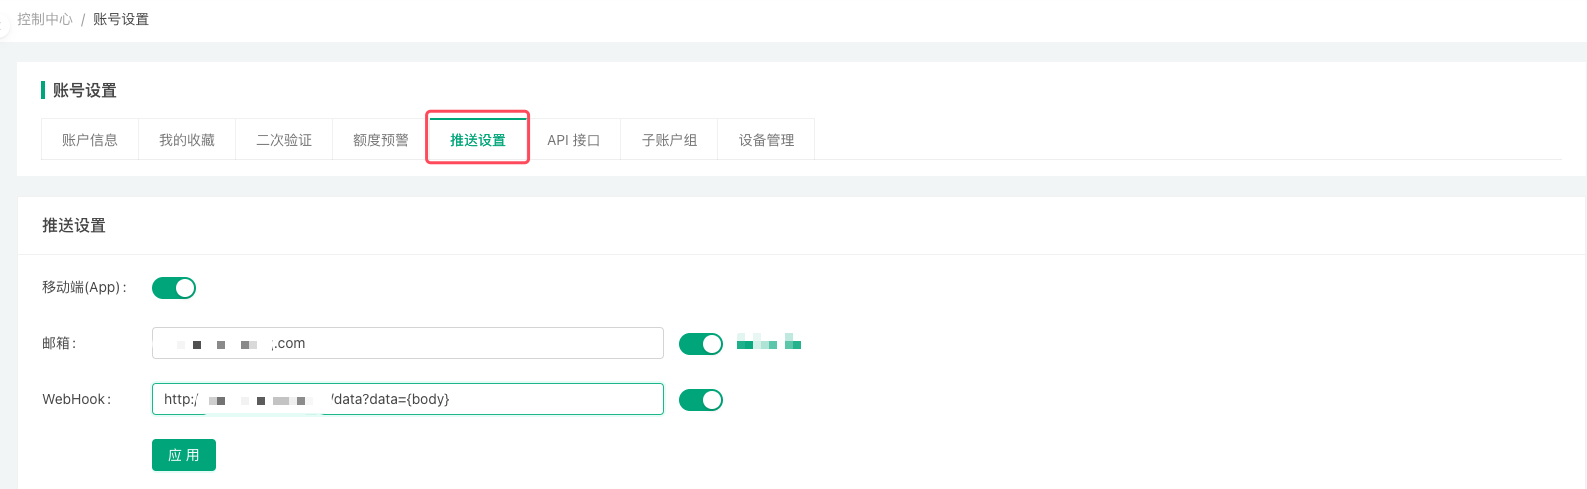Screen dimensions: 1587x489
Task: Switch to the 账户信息 tab
Action: click(x=90, y=140)
